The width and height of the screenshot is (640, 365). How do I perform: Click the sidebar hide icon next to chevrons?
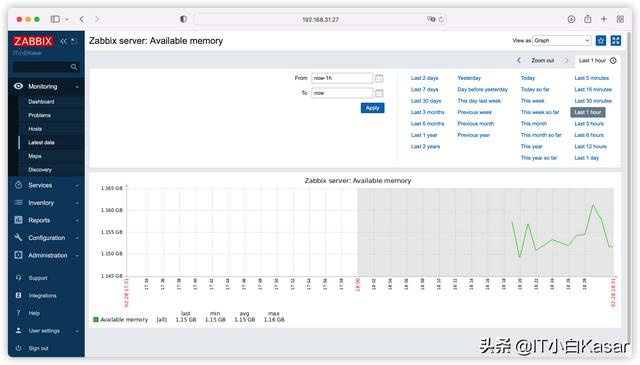(74, 41)
